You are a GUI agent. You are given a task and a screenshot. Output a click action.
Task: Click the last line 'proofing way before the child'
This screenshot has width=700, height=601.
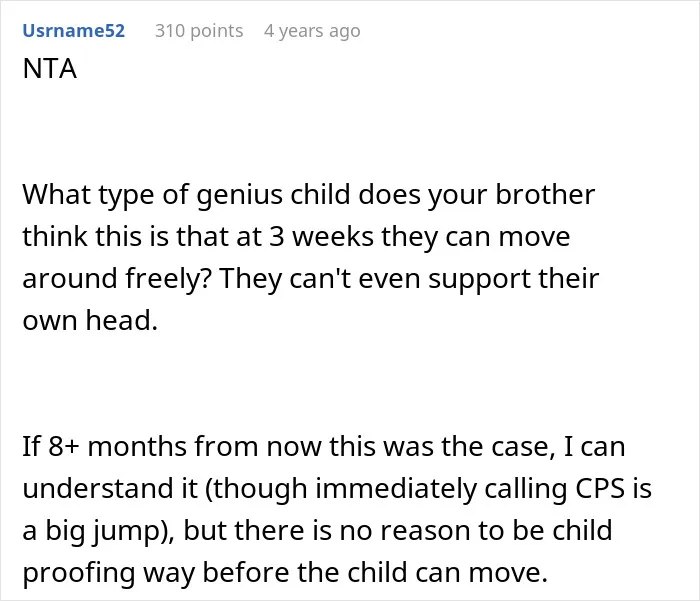point(285,573)
